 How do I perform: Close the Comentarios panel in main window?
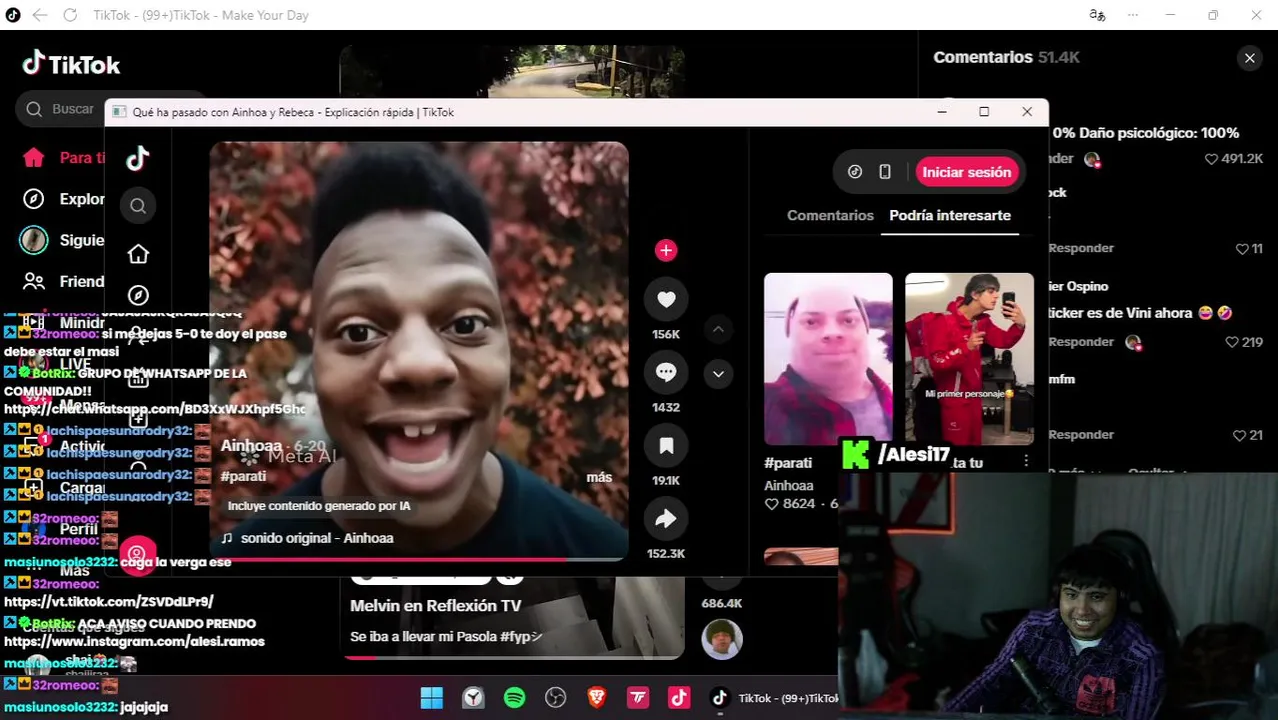(x=1249, y=58)
